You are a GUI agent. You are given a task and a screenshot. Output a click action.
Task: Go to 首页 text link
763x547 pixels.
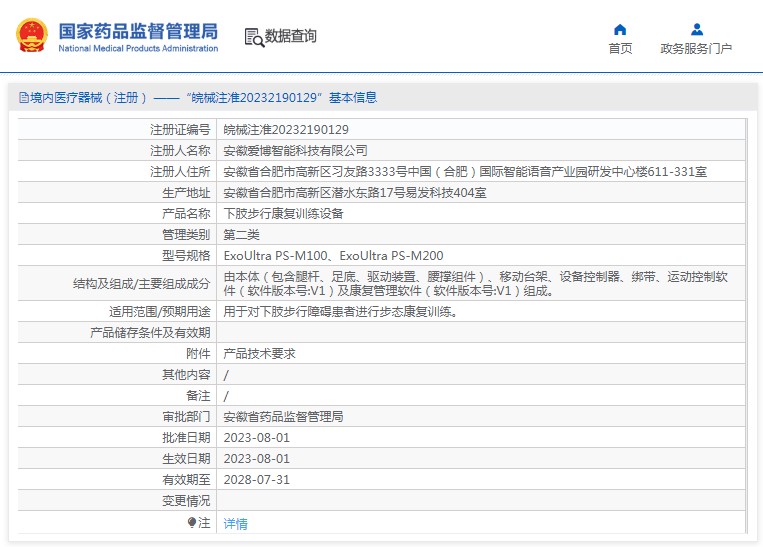[620, 49]
